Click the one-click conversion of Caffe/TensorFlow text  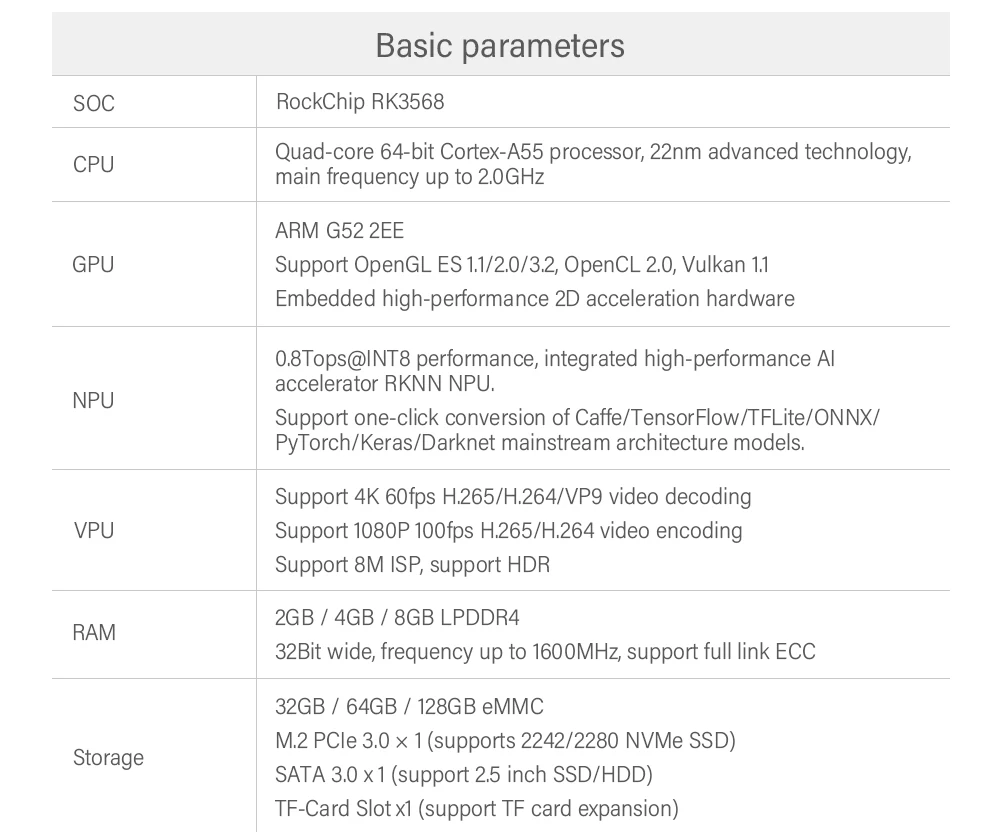tap(577, 430)
